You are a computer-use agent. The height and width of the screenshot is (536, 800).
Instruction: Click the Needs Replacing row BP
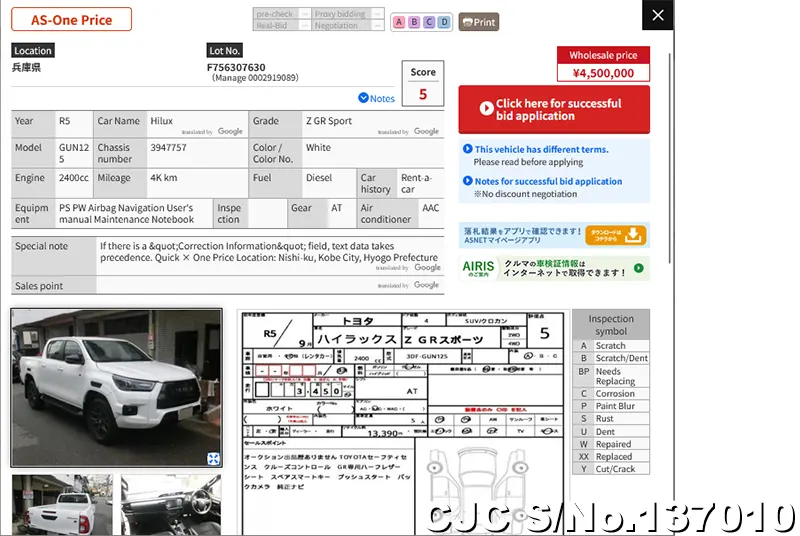coord(611,376)
